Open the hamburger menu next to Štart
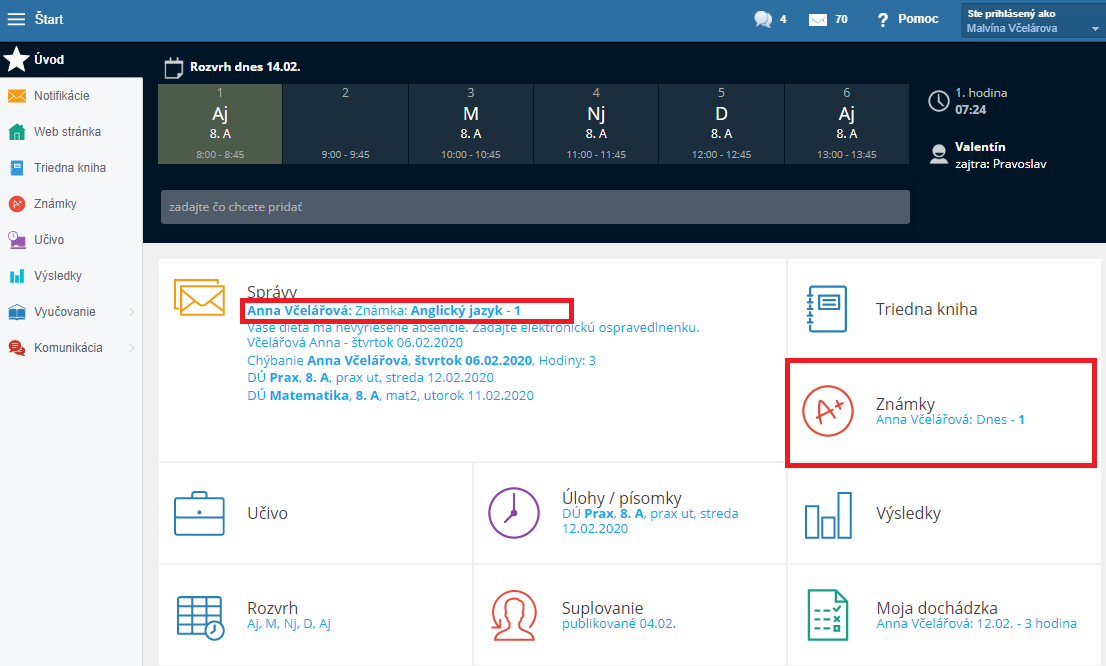1106x666 pixels. point(16,19)
